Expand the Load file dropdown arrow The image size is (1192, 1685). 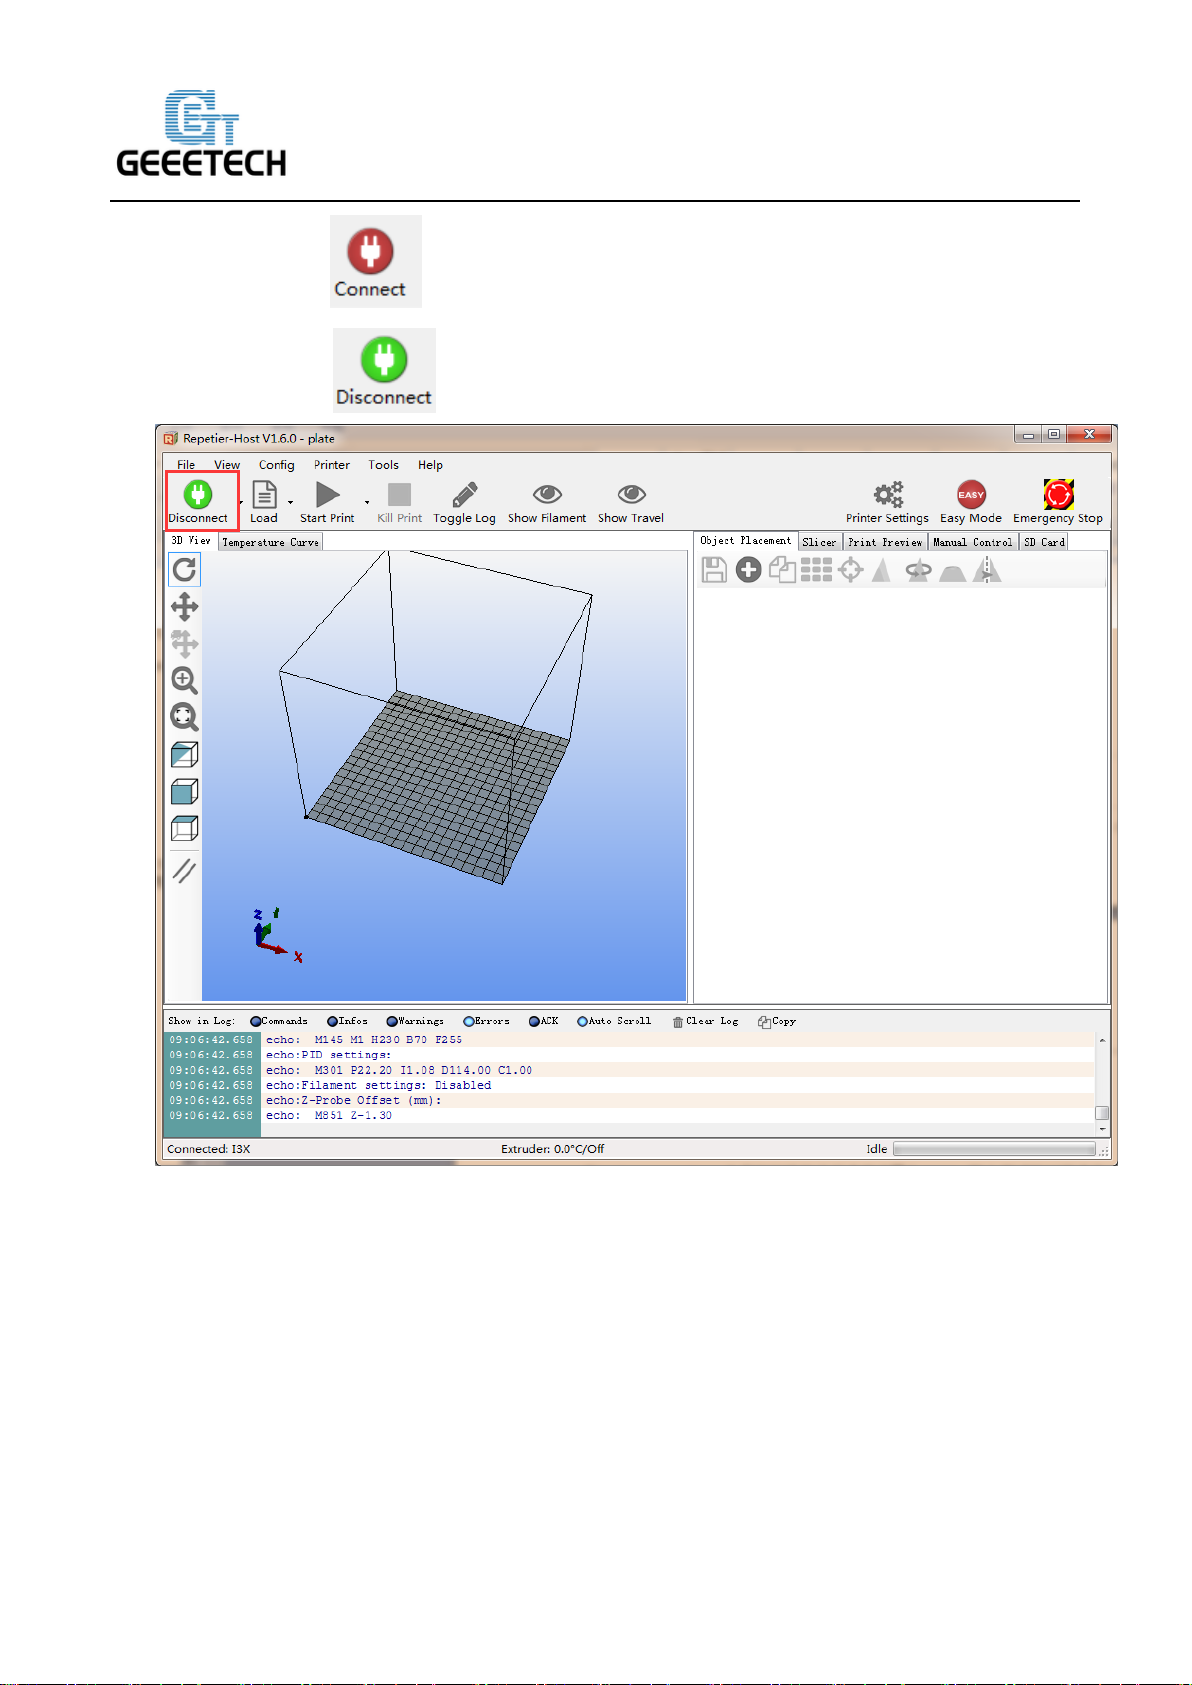click(291, 502)
